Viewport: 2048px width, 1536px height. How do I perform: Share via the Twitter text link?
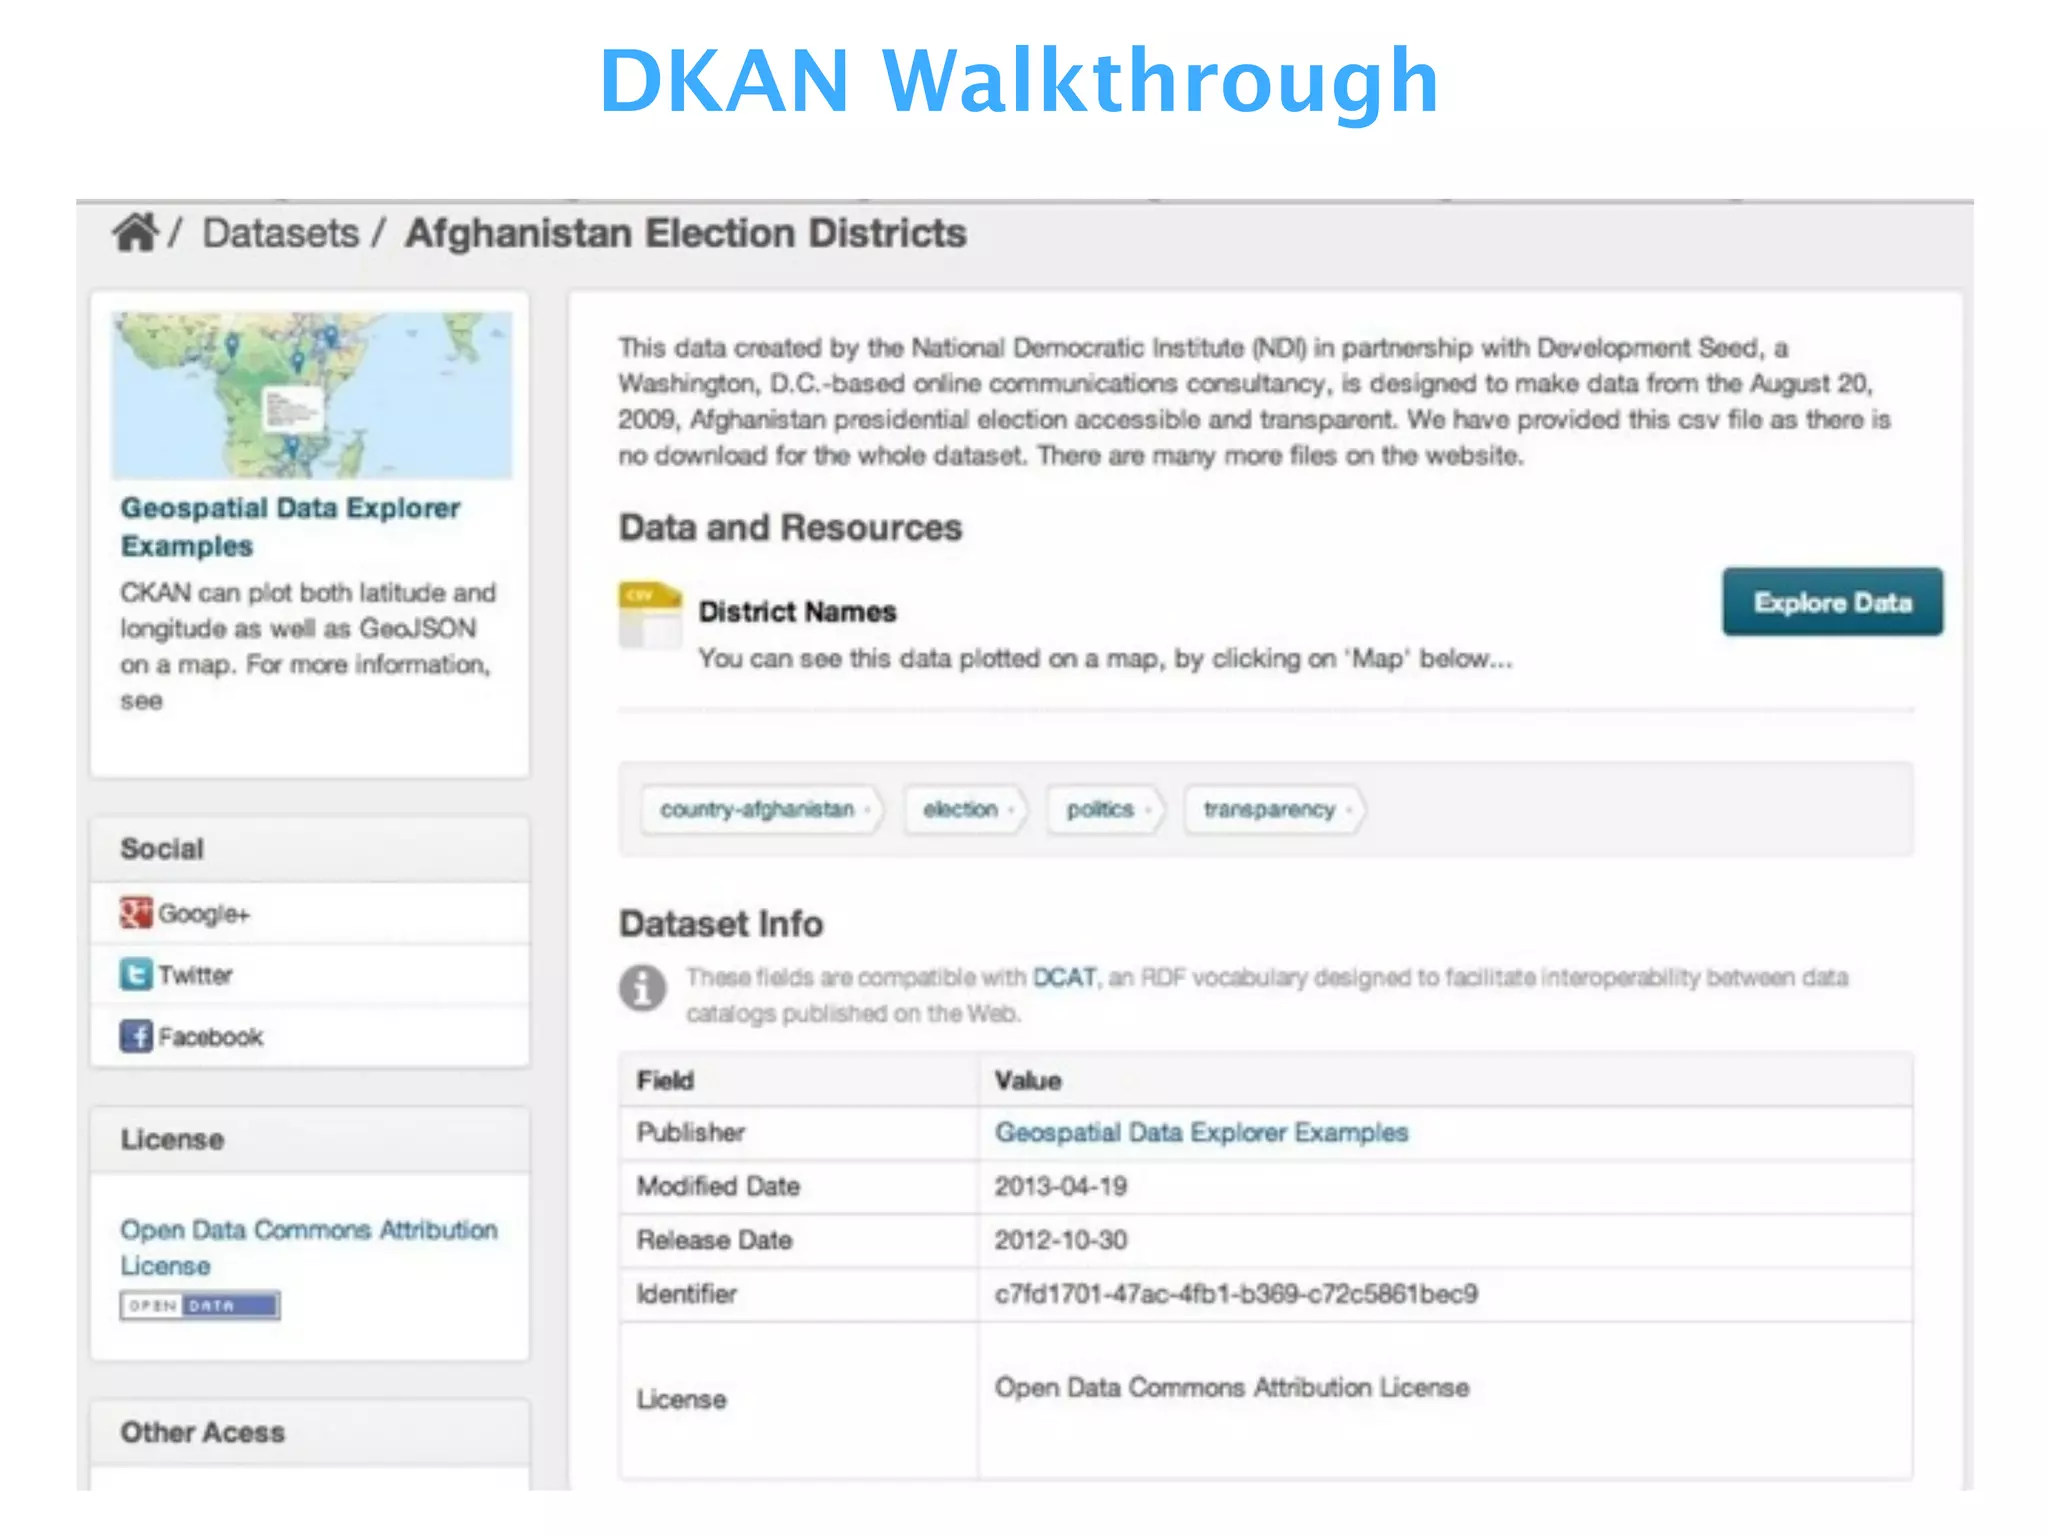pyautogui.click(x=196, y=975)
